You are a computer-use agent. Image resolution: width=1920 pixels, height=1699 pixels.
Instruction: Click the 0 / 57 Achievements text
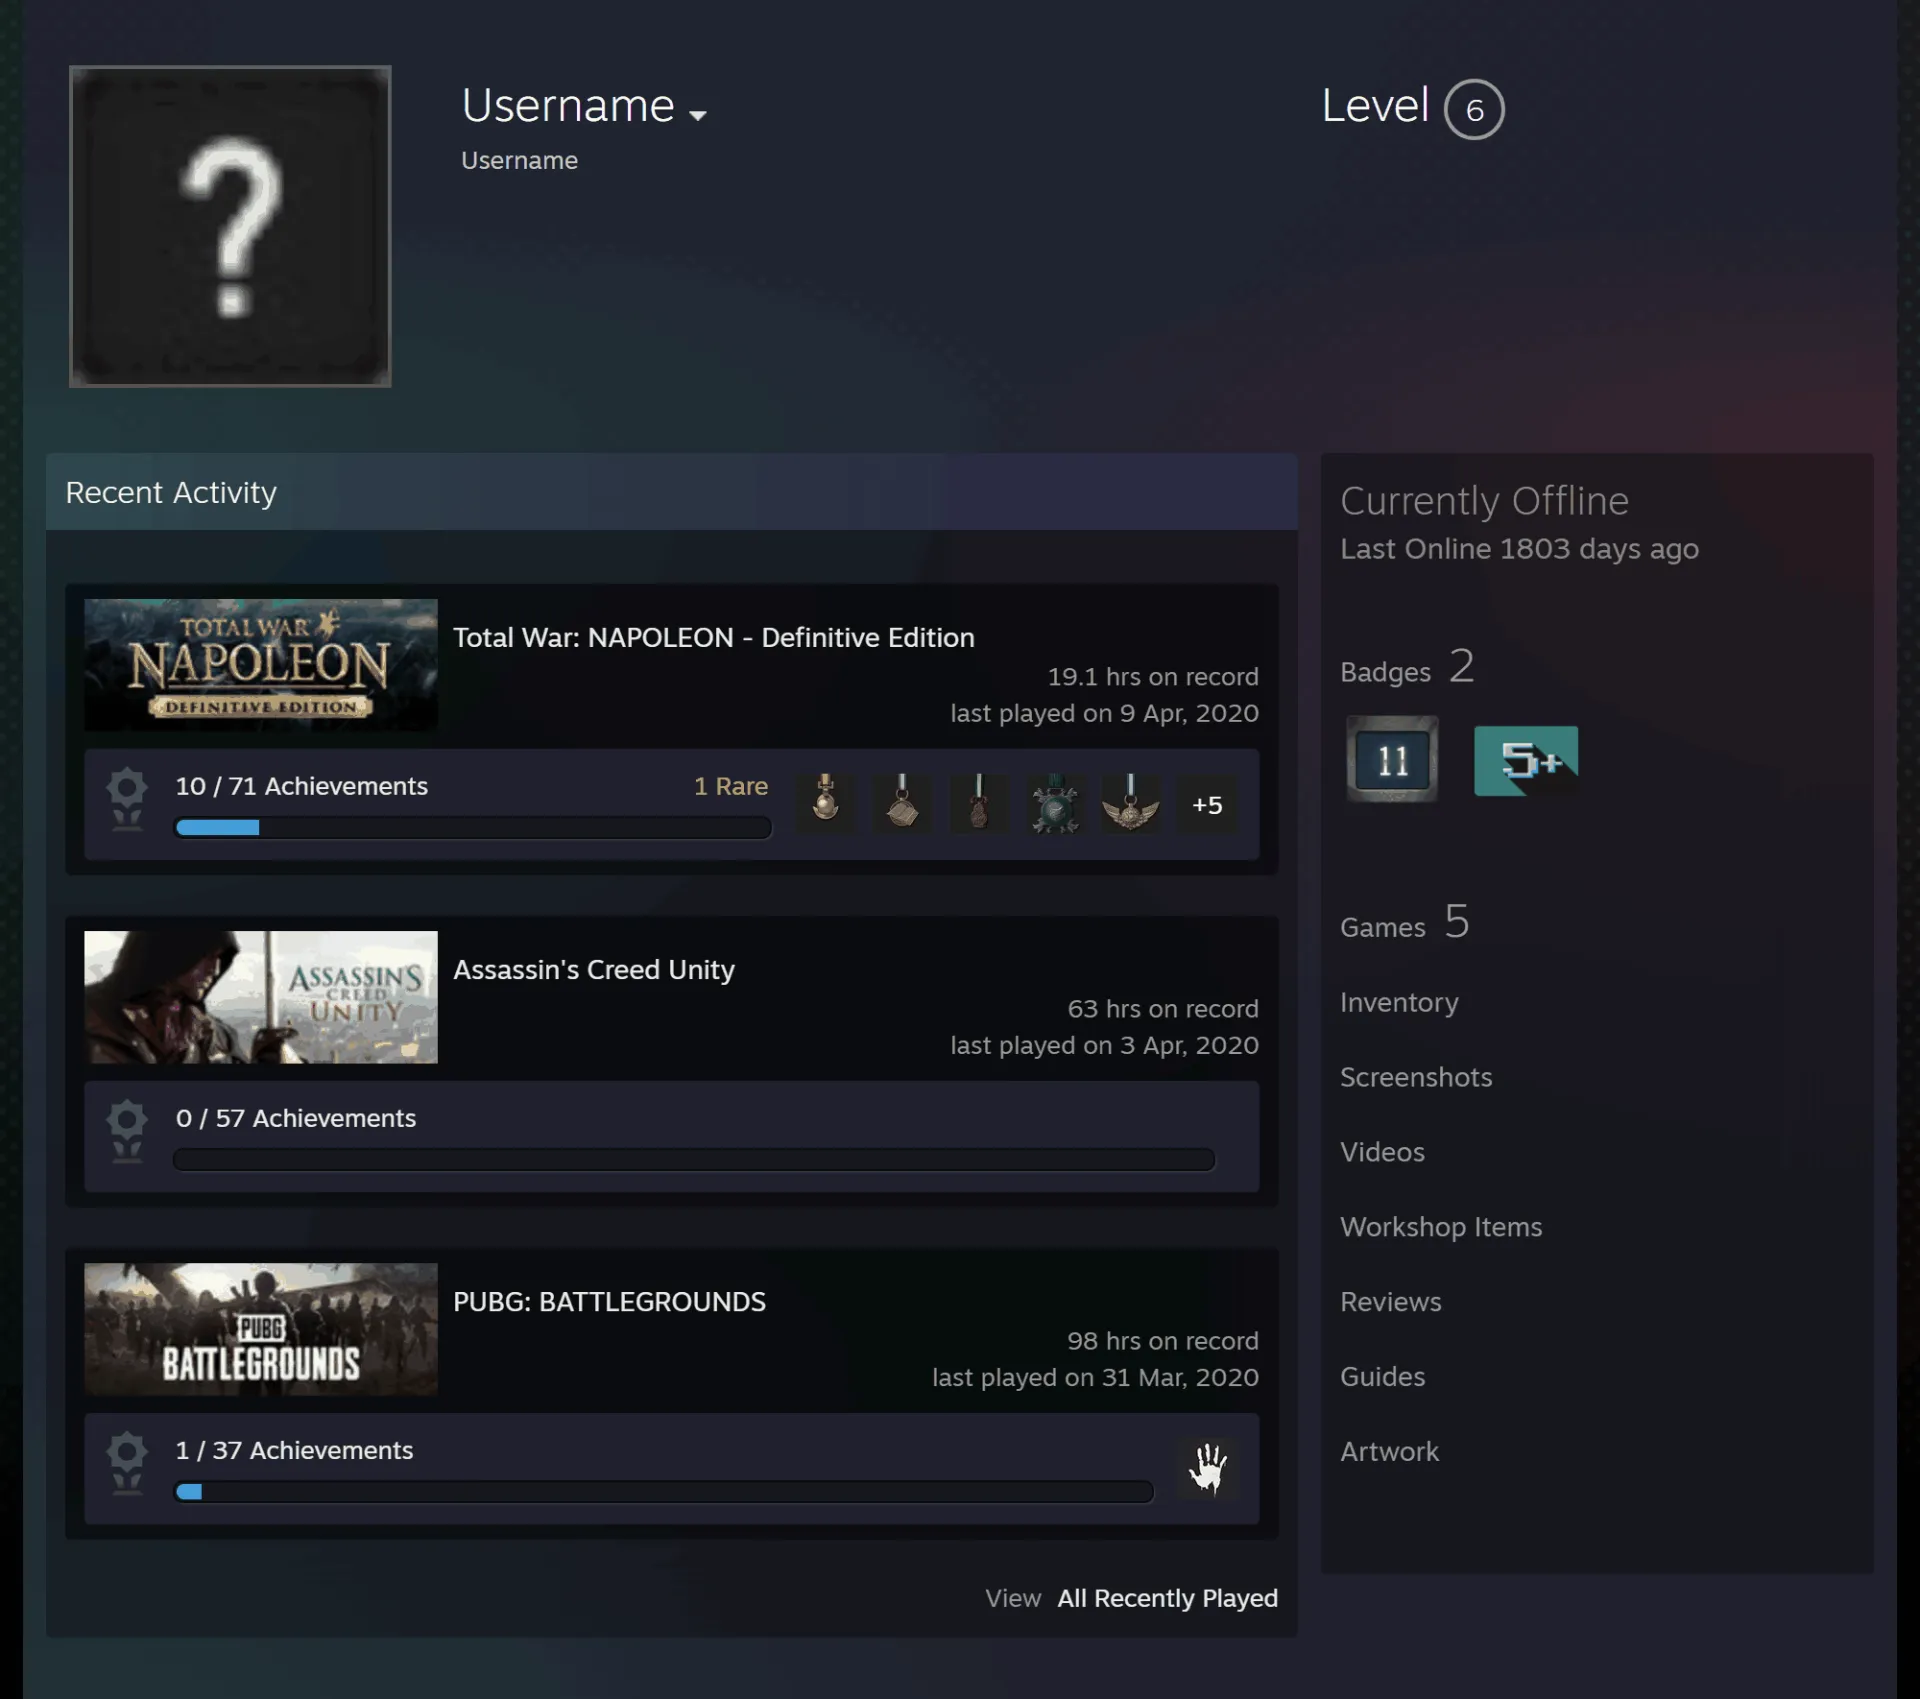point(296,1118)
